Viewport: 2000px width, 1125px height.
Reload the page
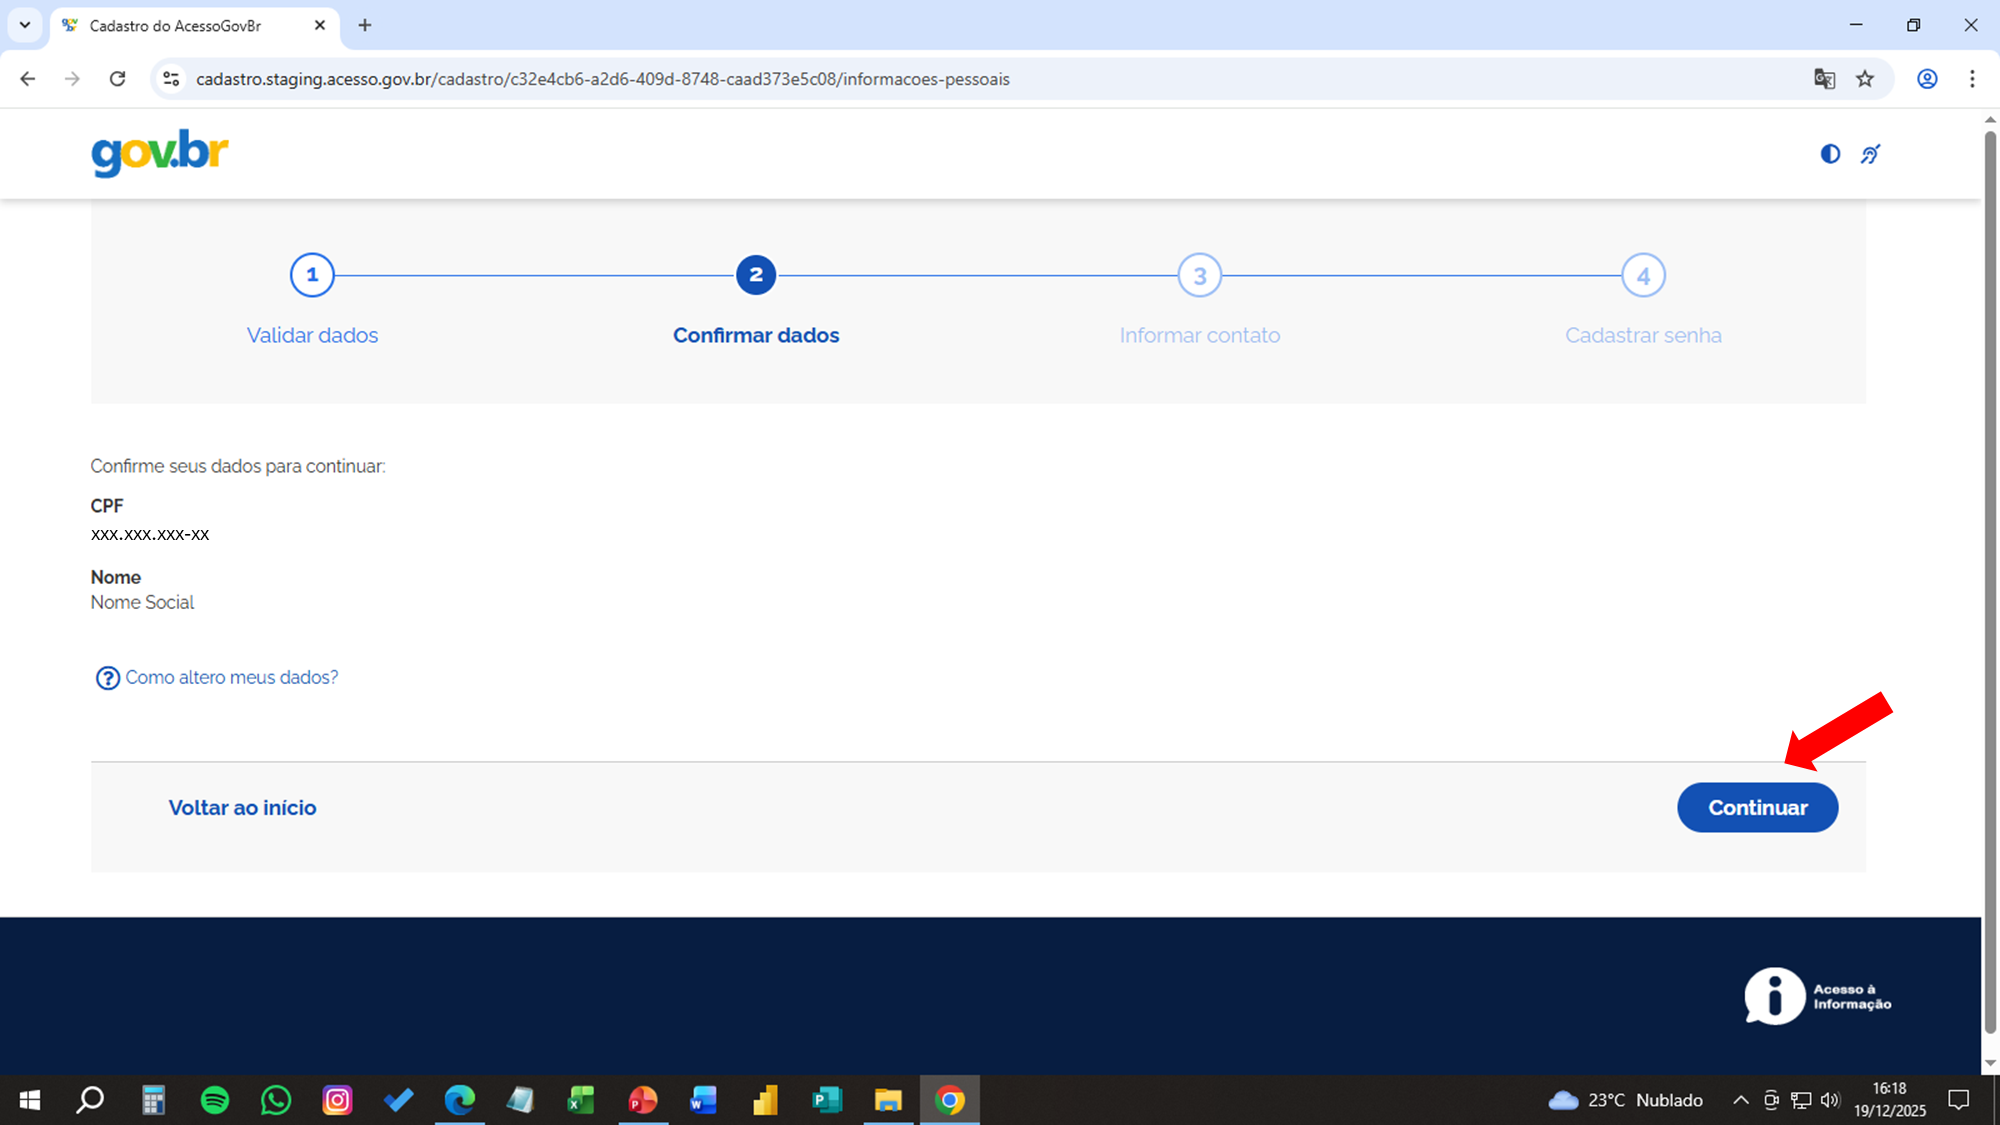click(117, 79)
